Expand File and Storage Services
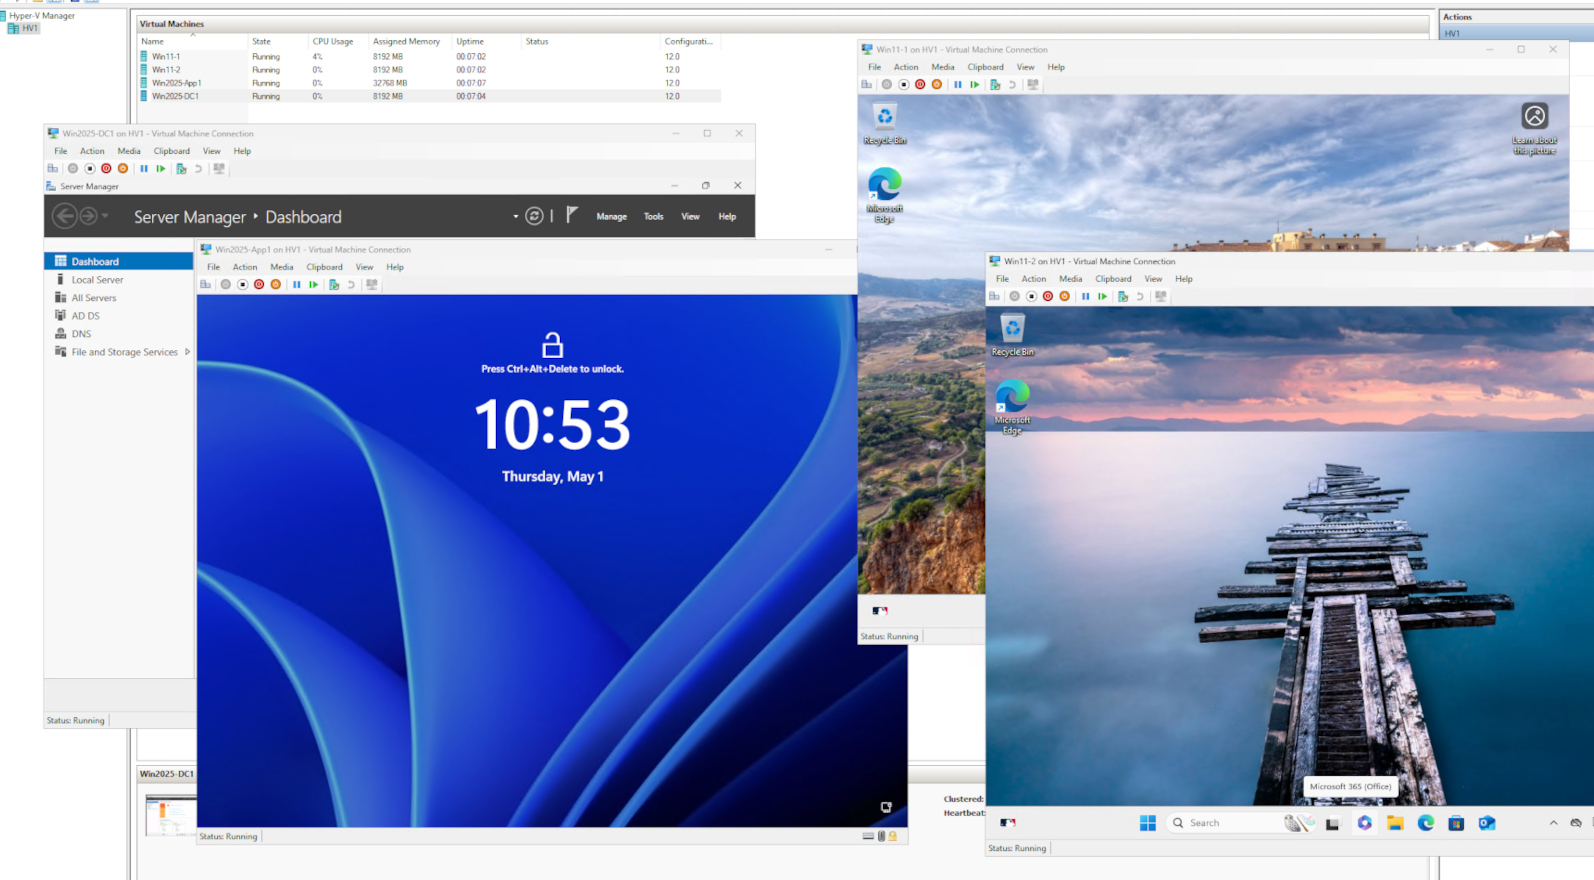This screenshot has width=1594, height=880. 187,352
